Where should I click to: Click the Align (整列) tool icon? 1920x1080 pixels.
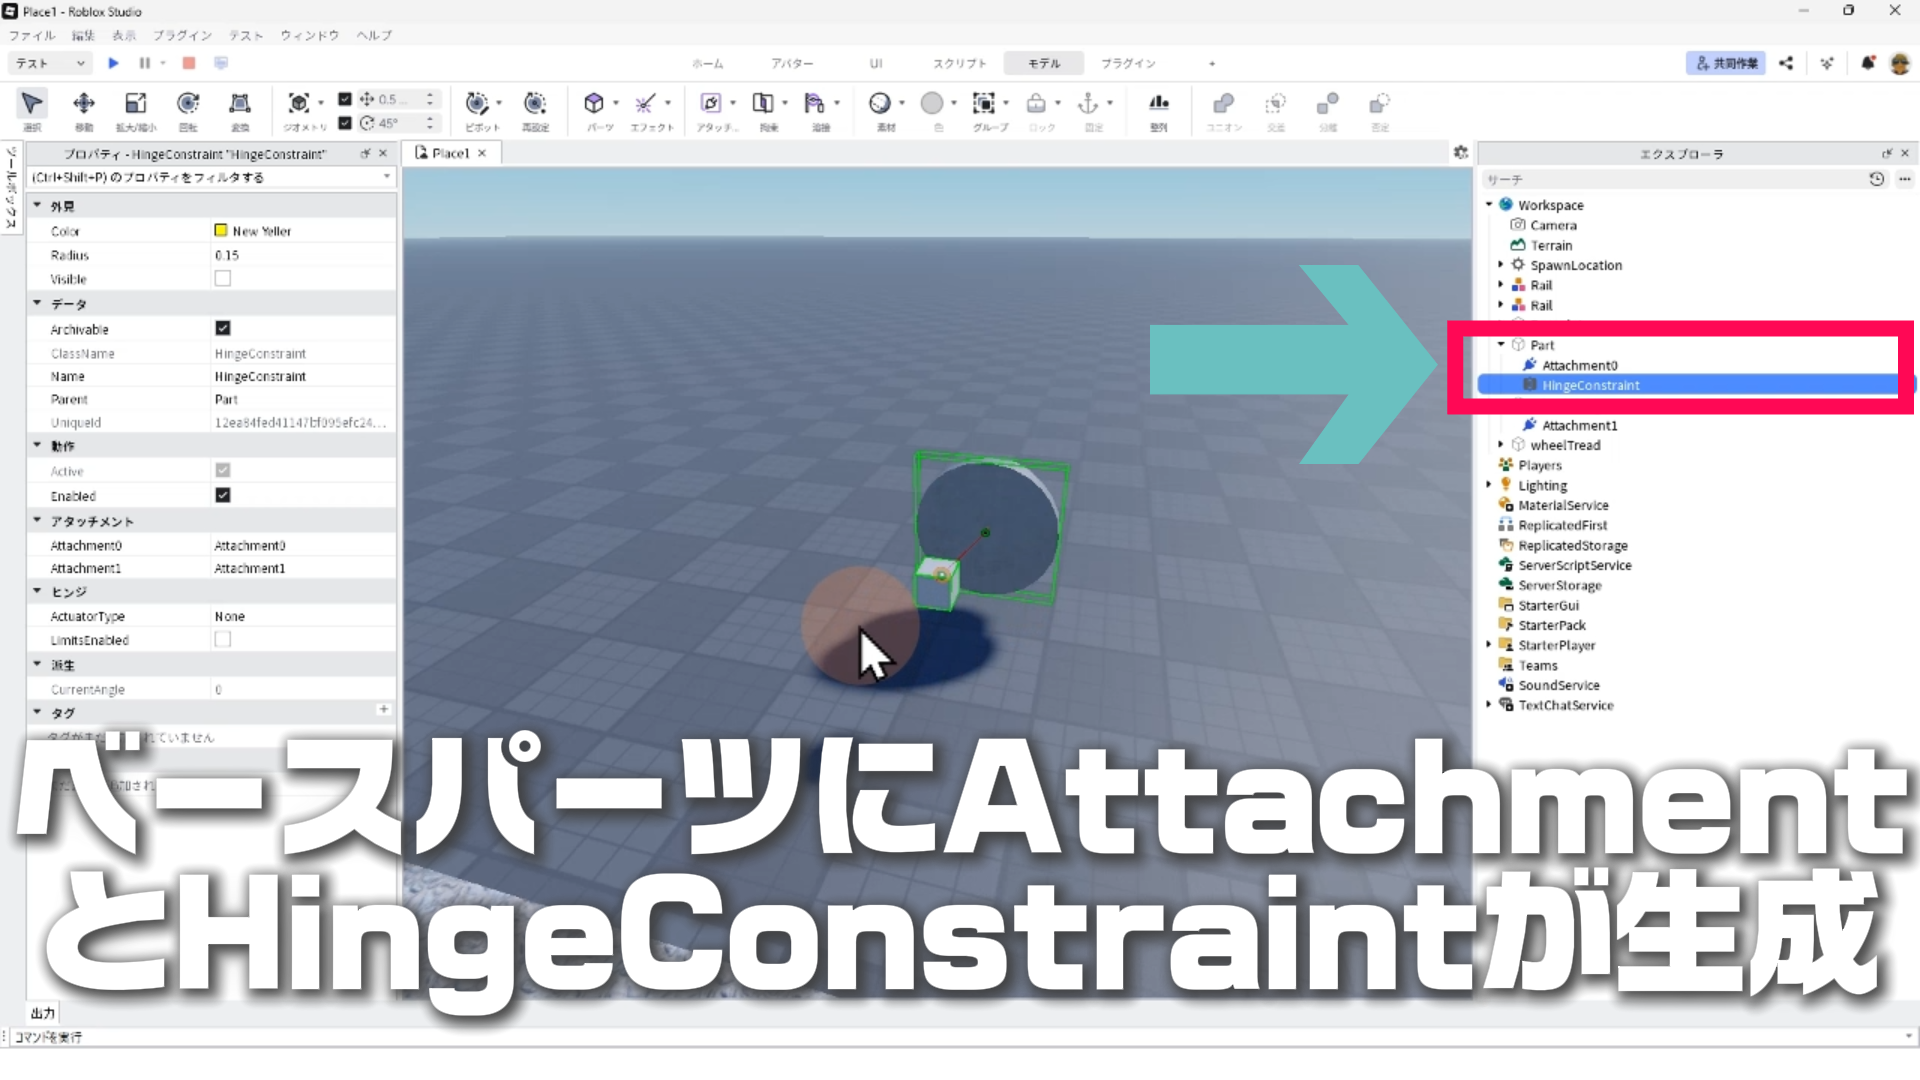(x=1158, y=104)
